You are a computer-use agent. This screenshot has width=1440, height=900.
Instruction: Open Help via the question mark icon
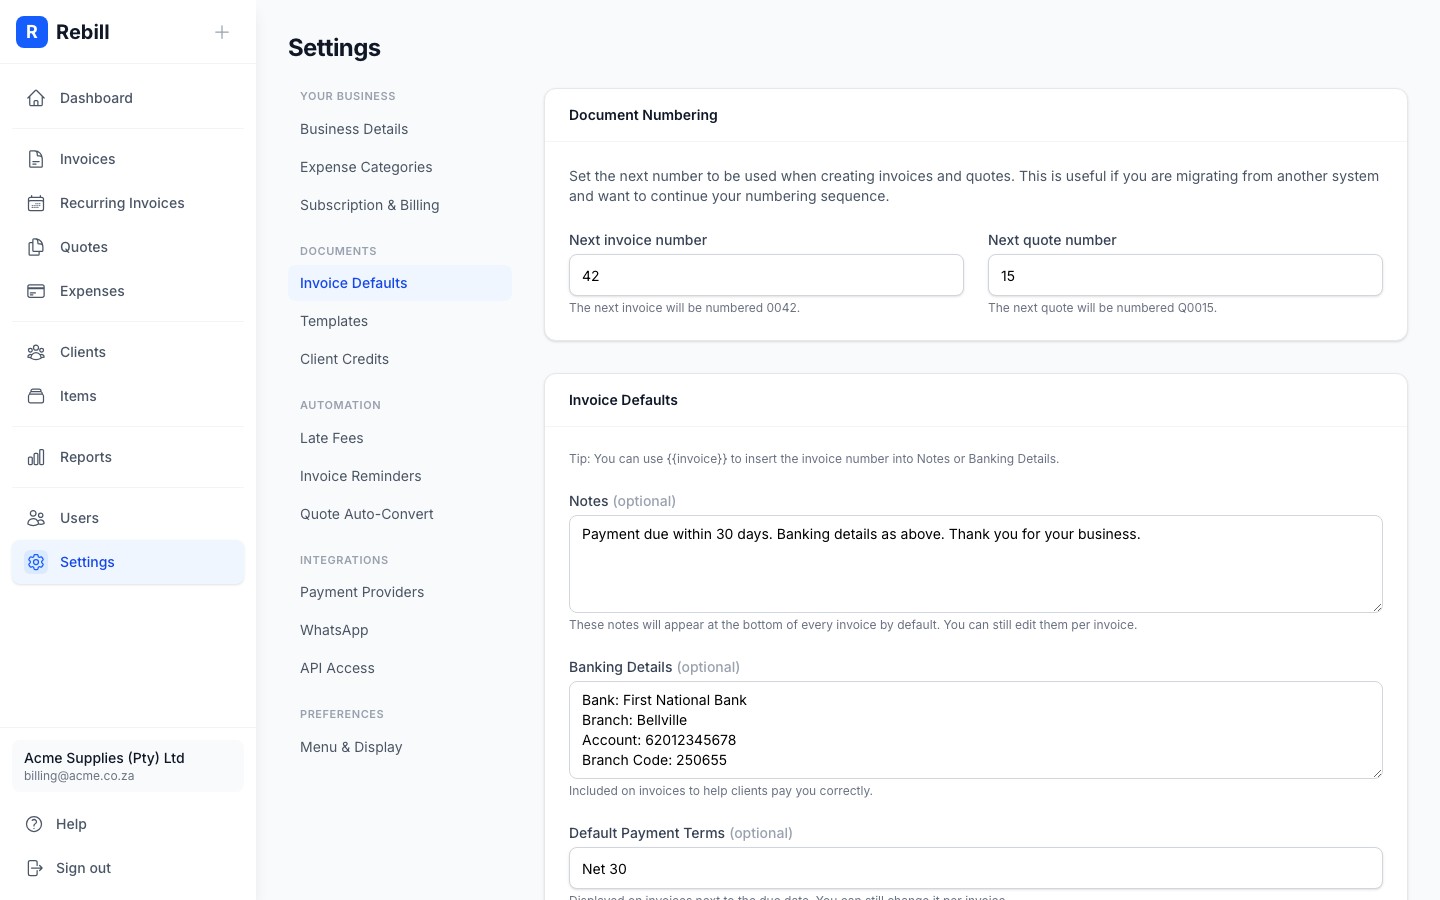(36, 823)
